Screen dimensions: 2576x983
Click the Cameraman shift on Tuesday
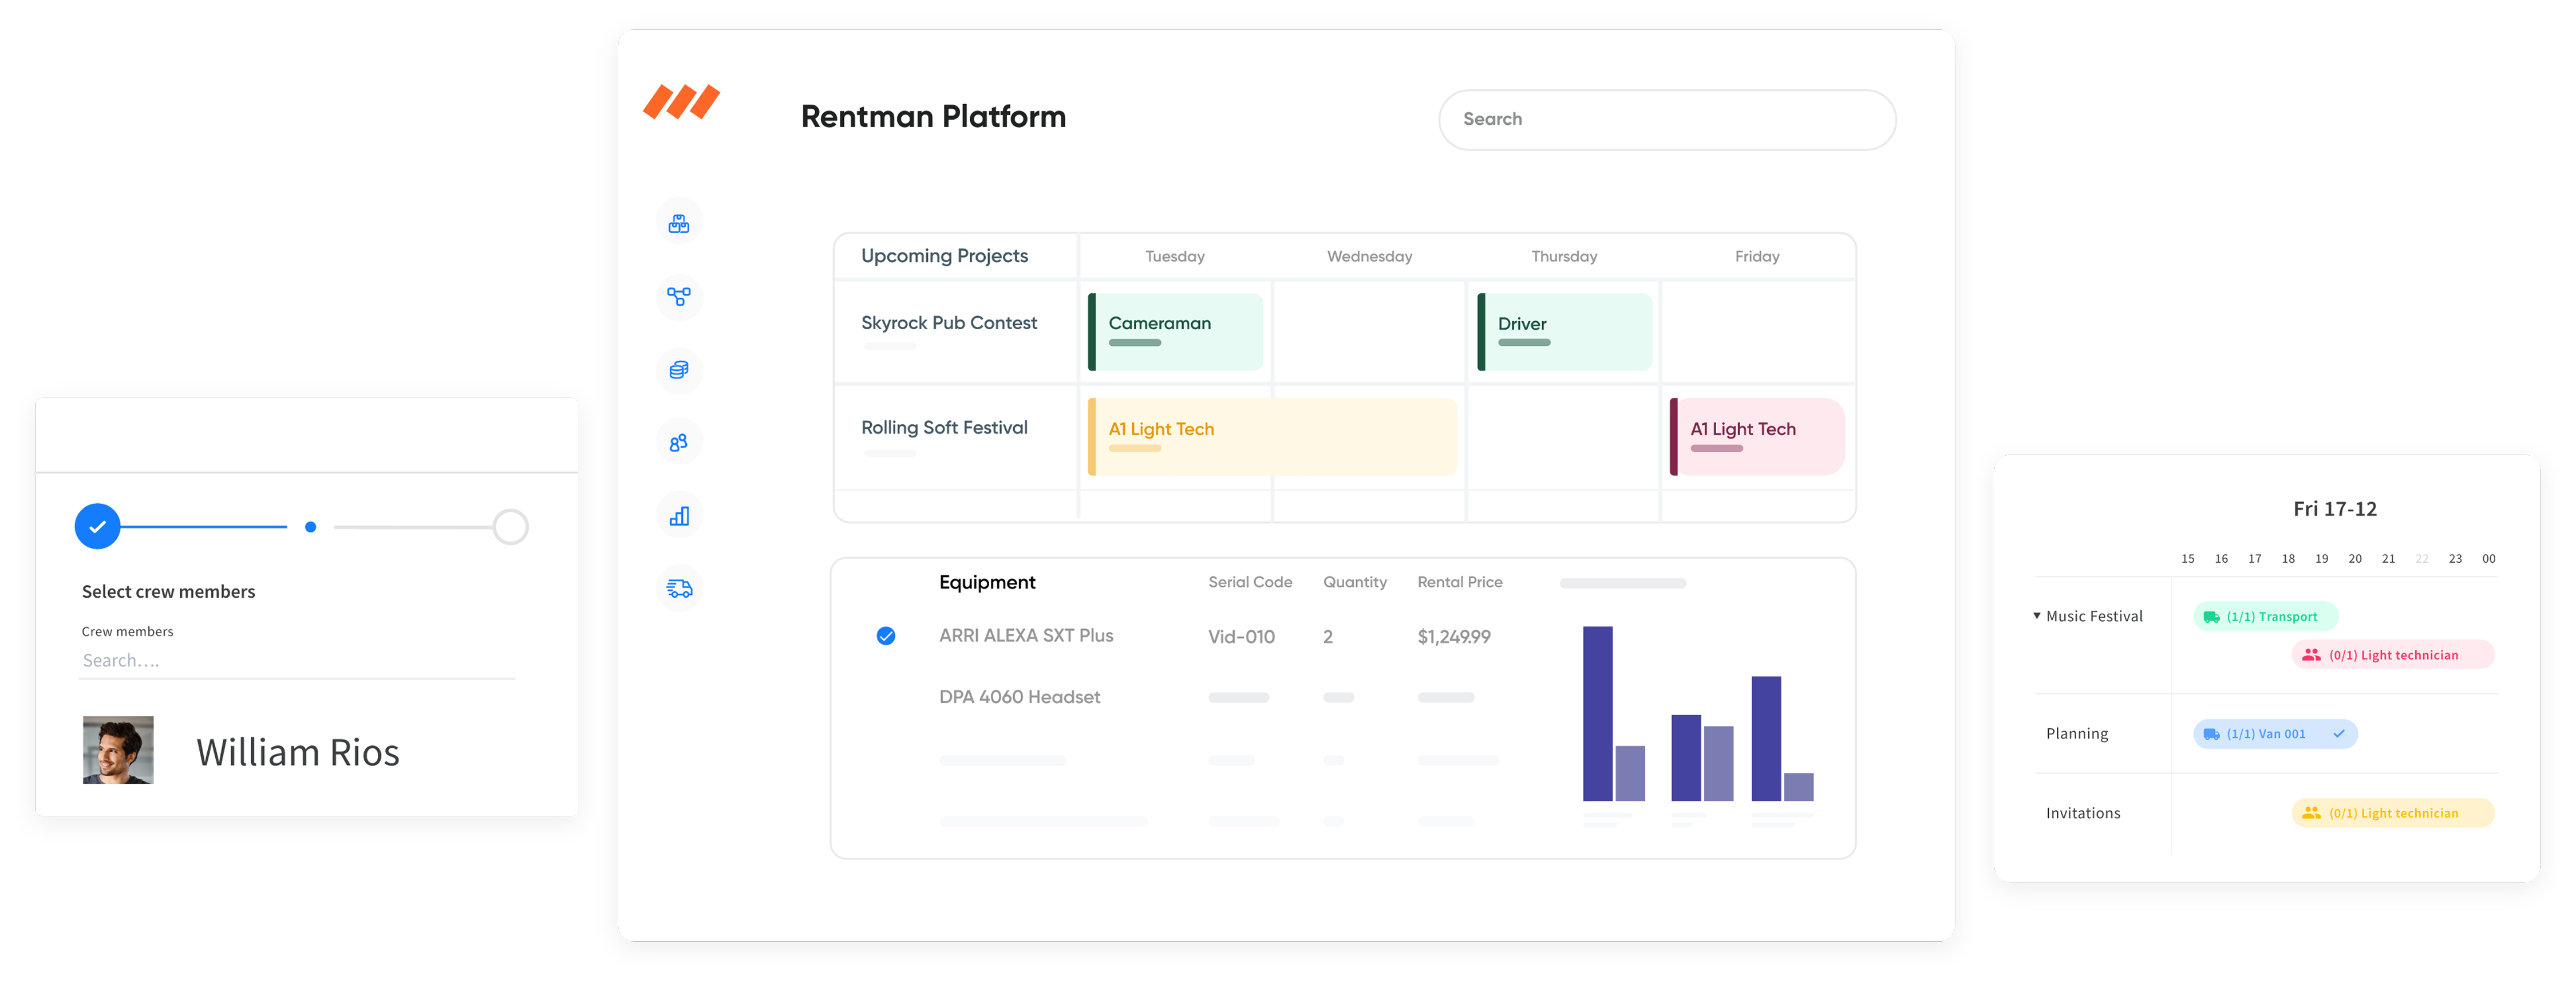pos(1175,331)
